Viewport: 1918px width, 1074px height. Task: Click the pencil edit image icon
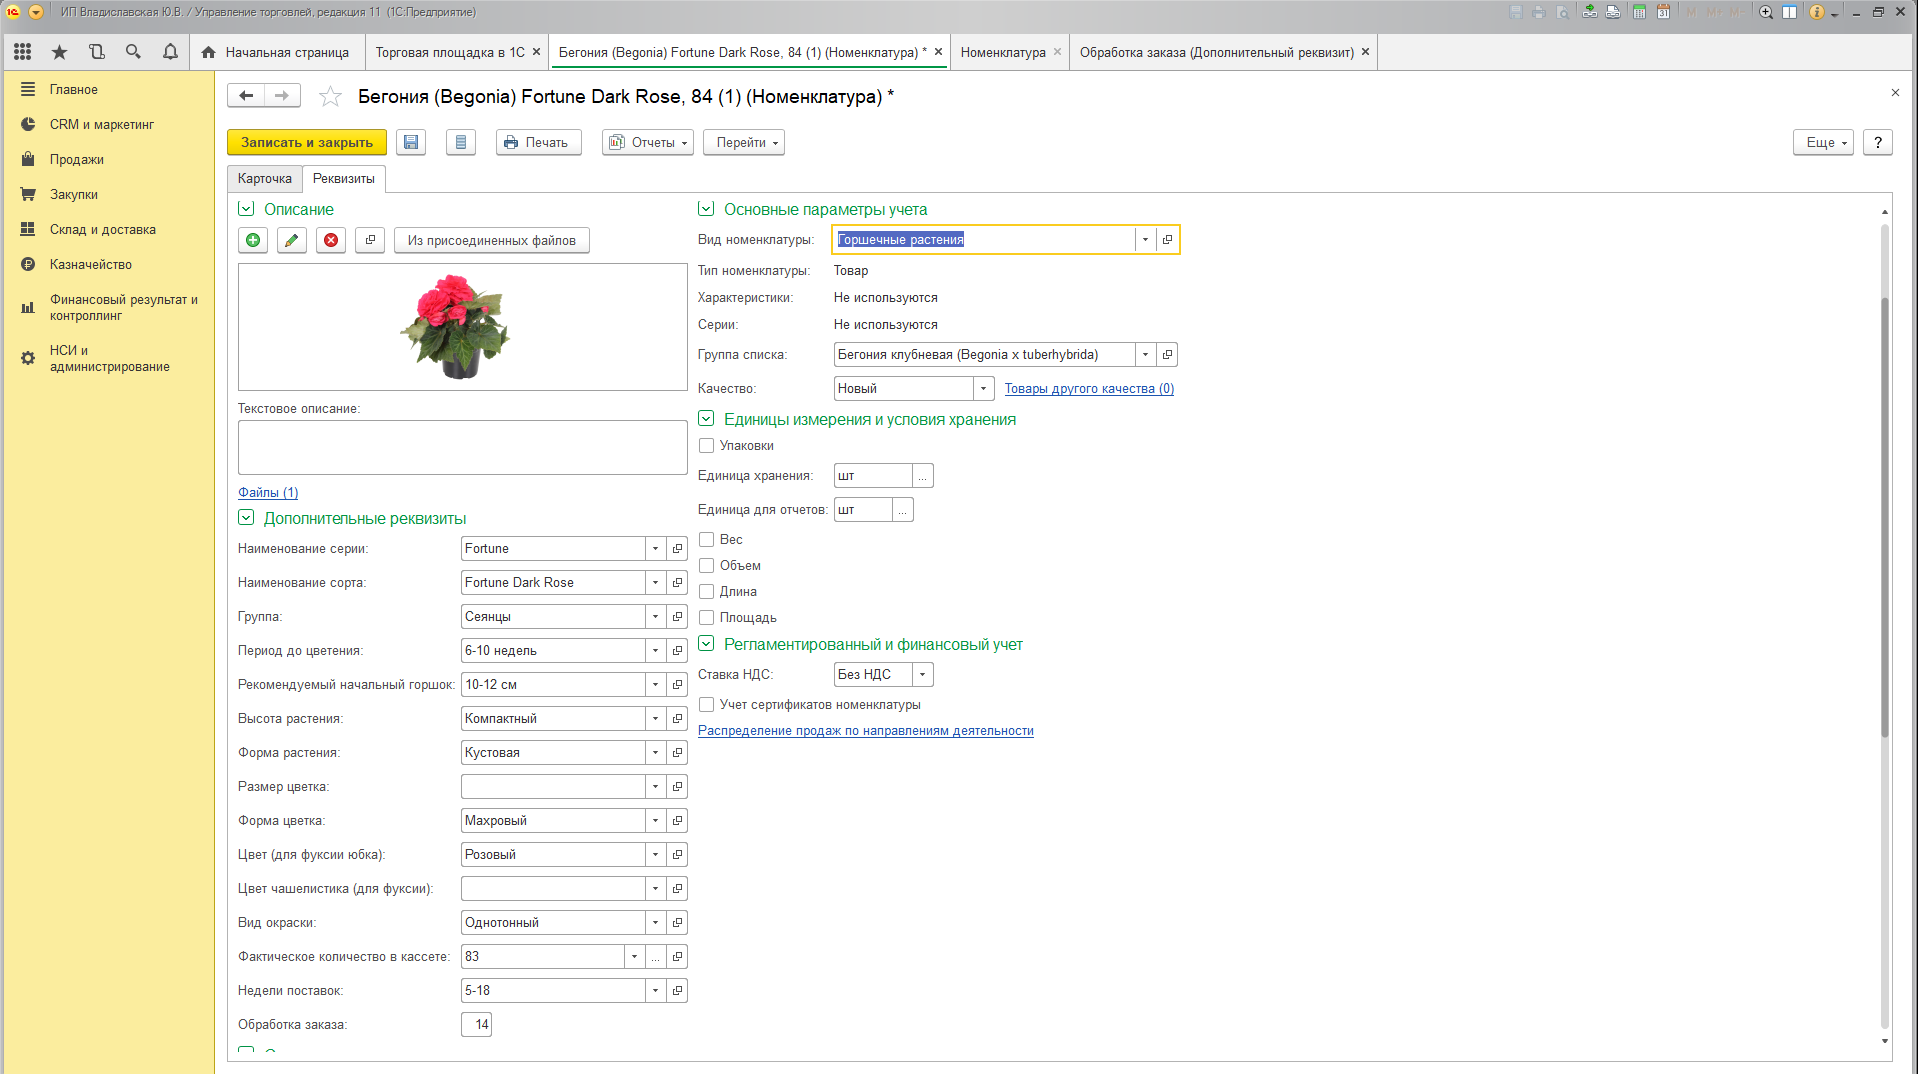[292, 240]
